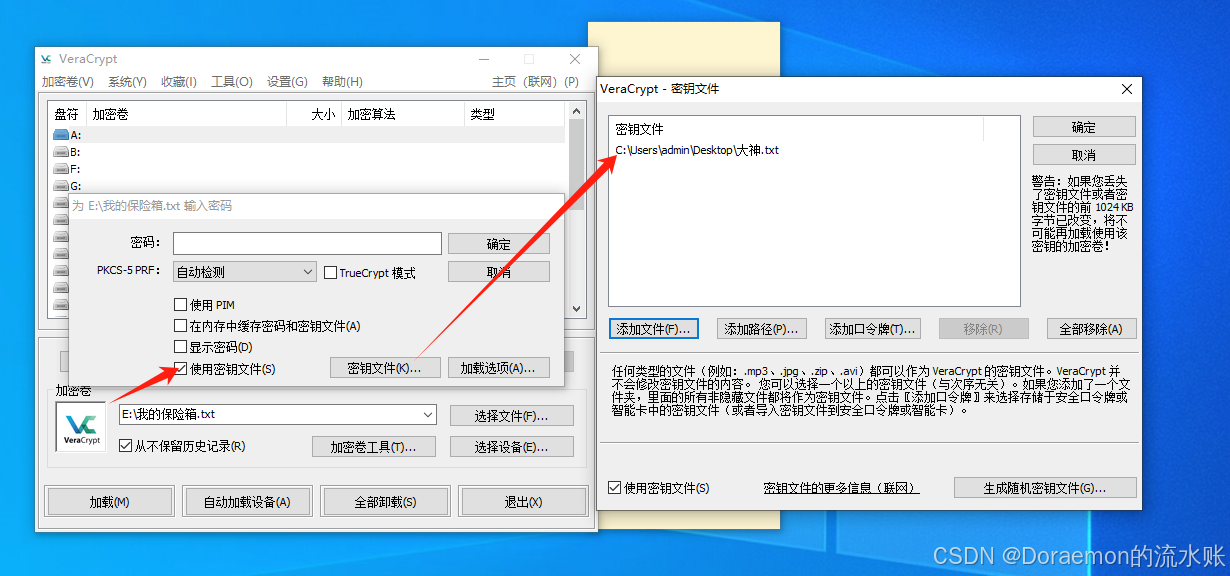Focus the 密码 input field

pos(307,244)
